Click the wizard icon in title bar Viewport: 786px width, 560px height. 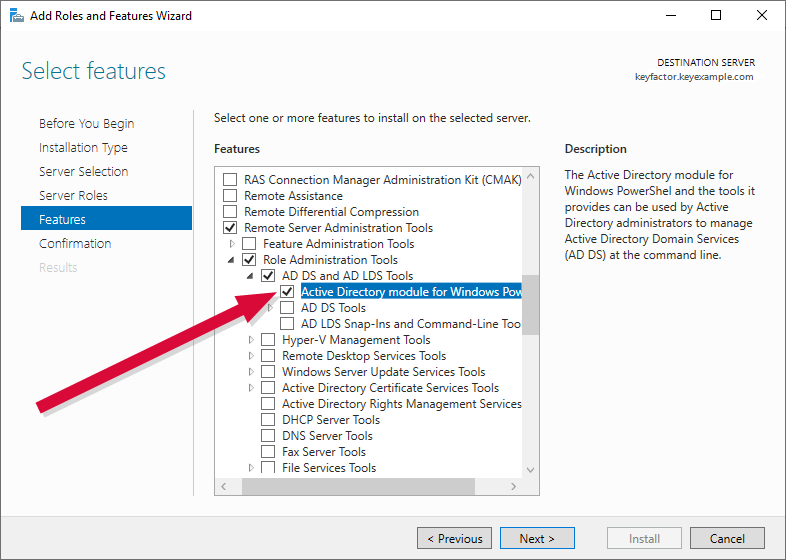coord(15,15)
